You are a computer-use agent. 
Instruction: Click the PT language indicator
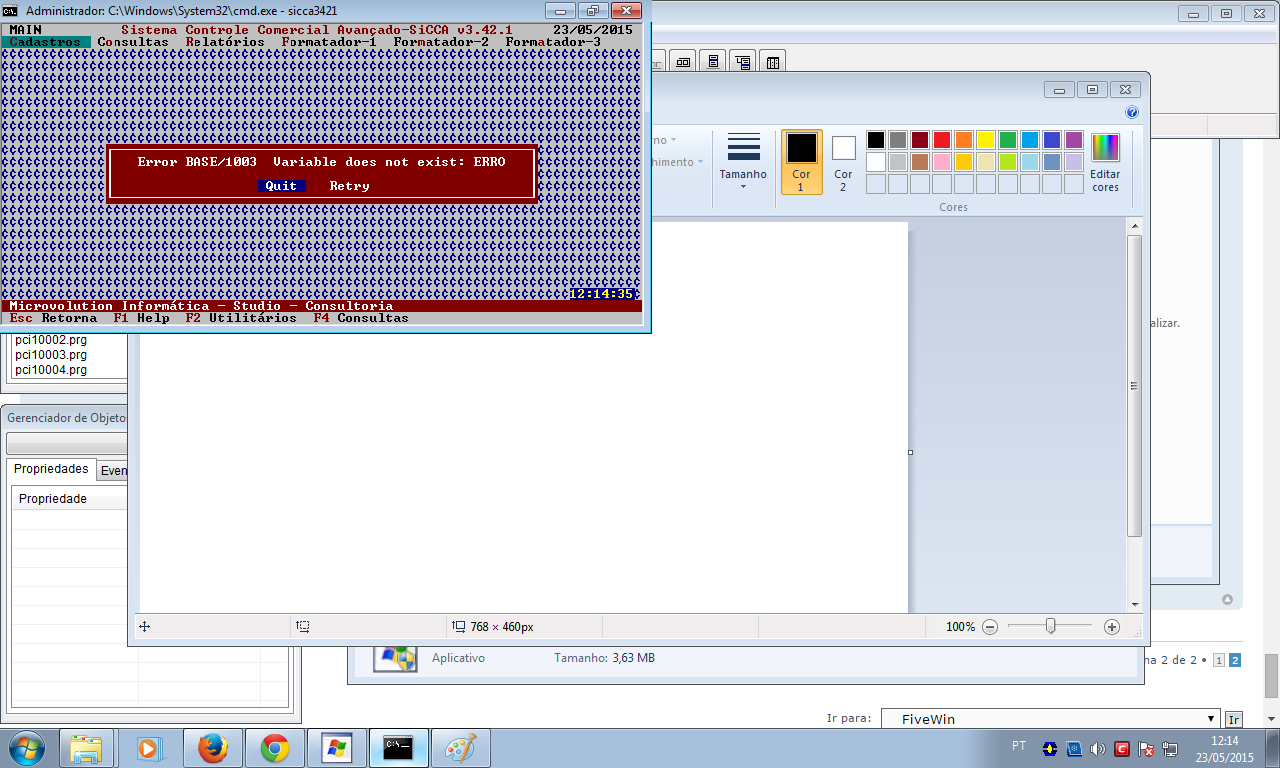click(1019, 746)
